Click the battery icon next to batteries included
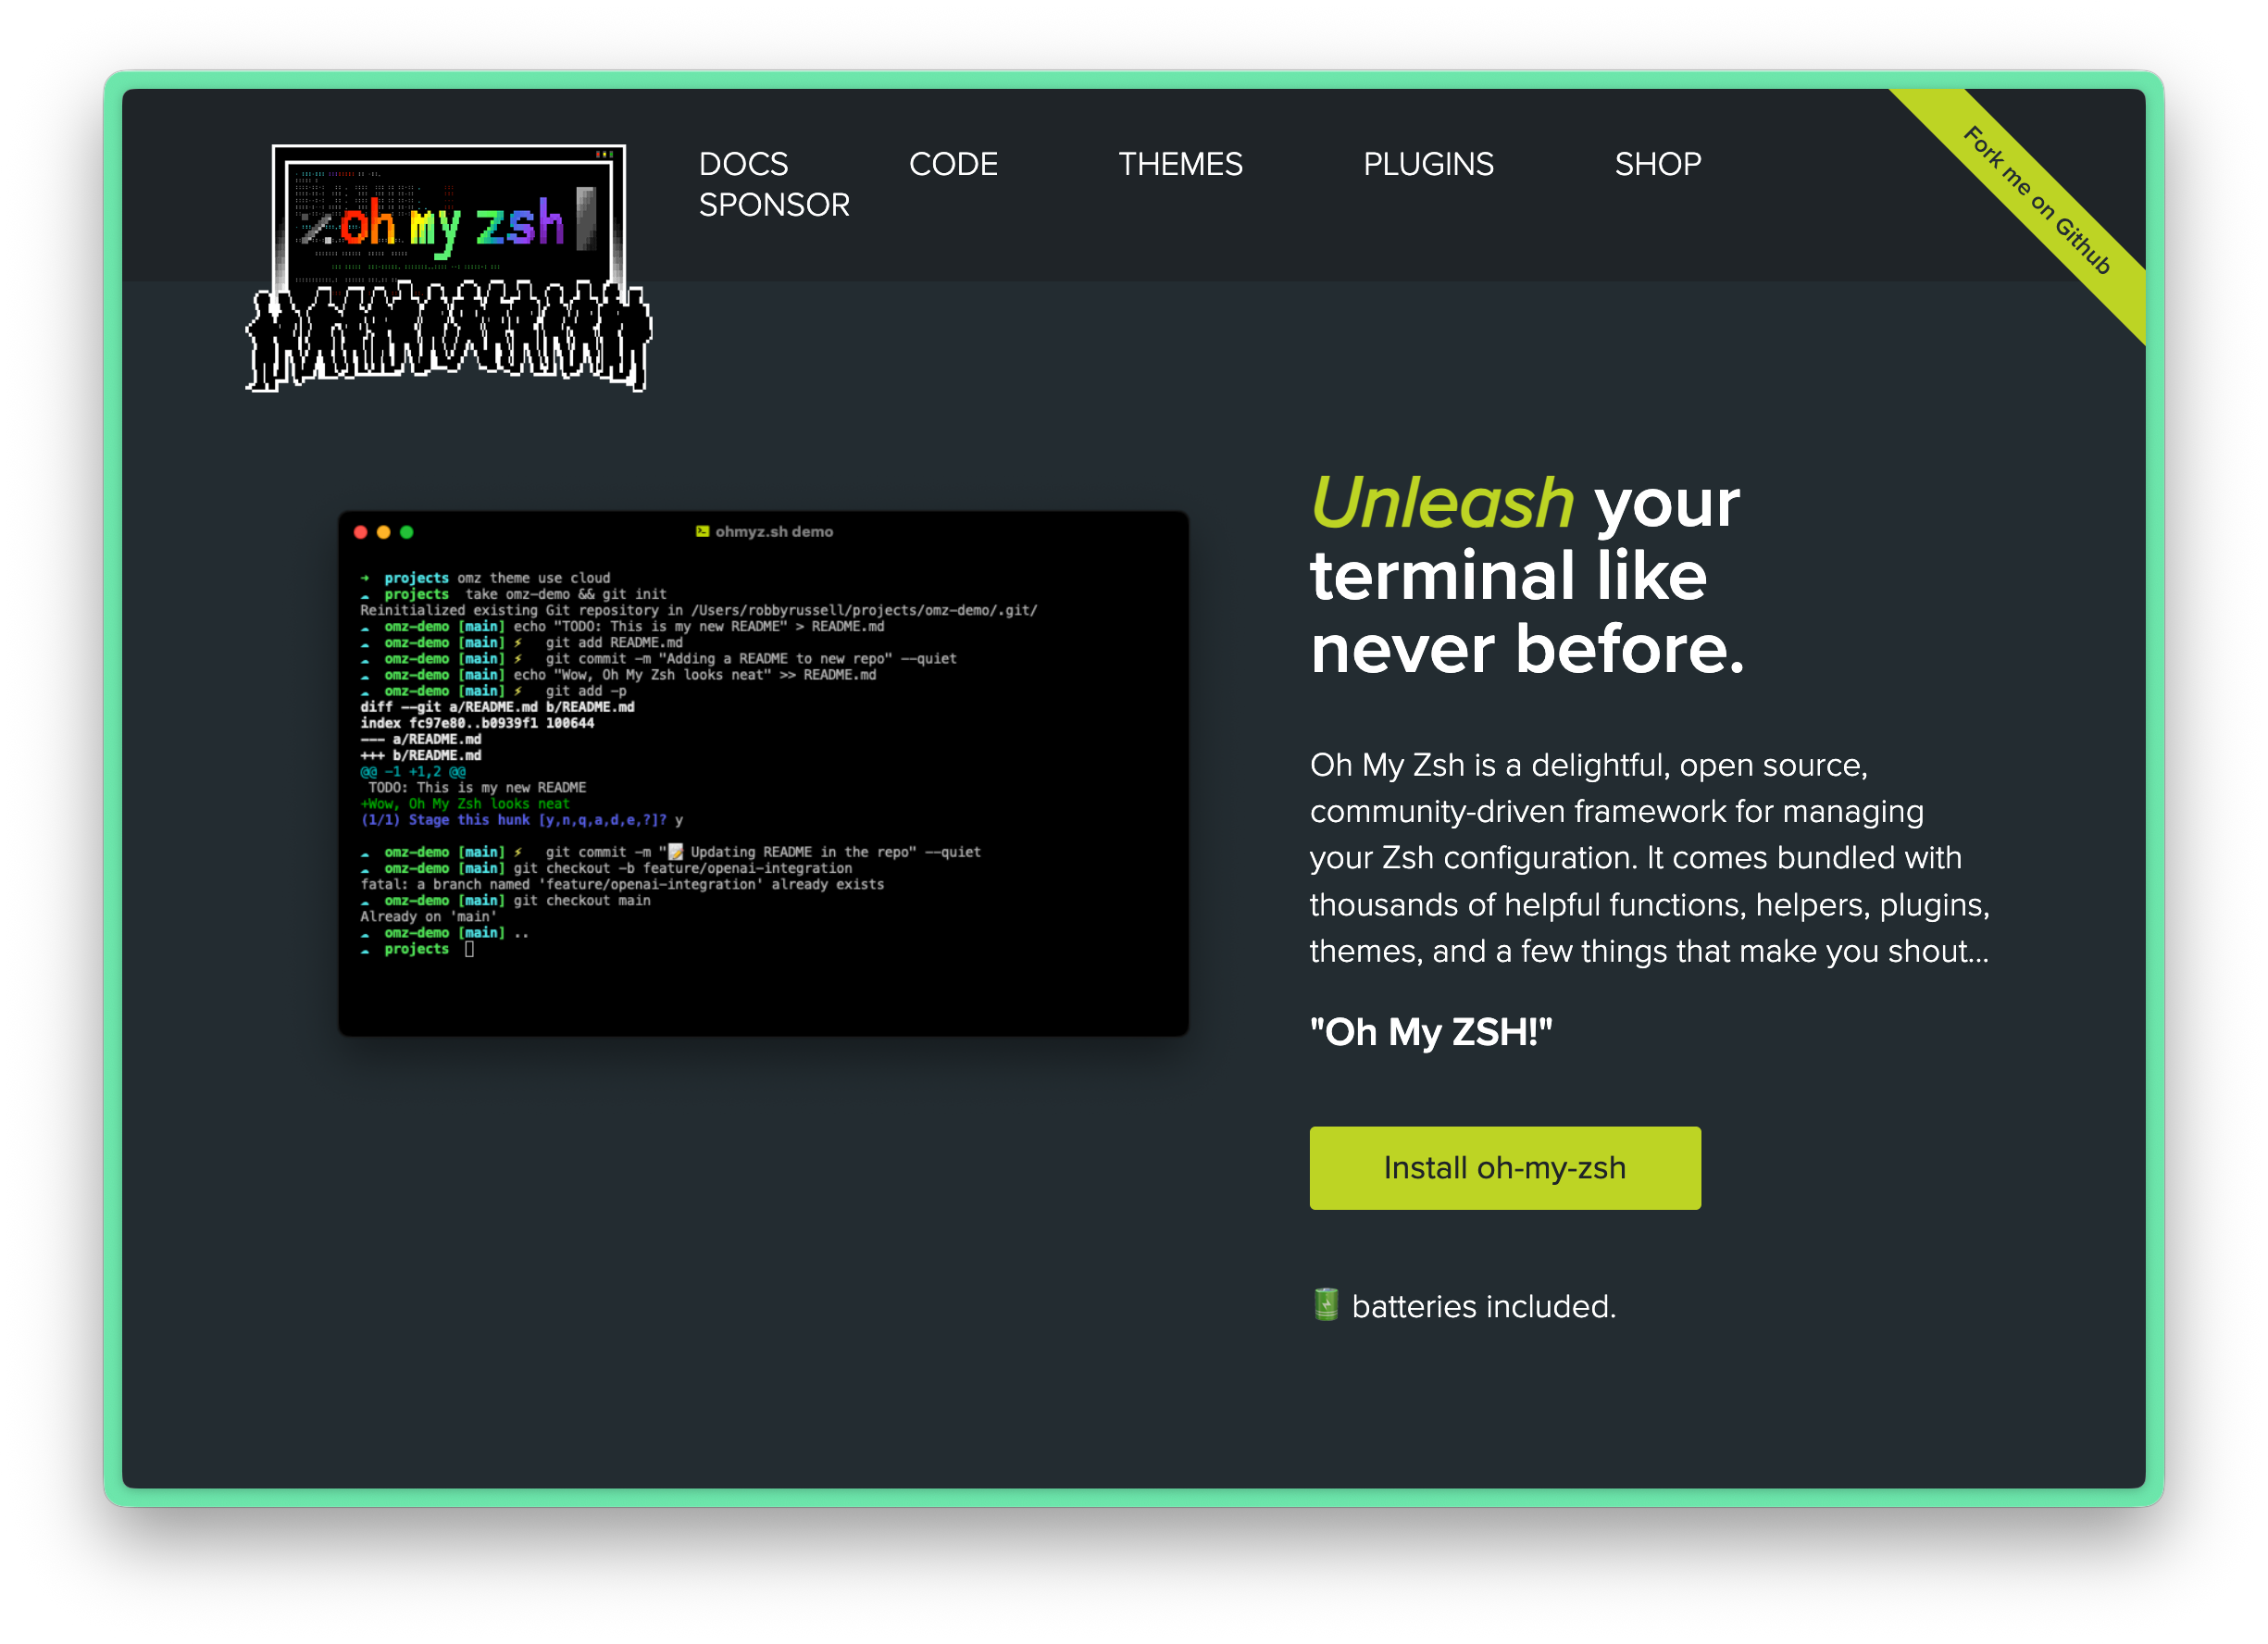The image size is (2268, 1644). point(1325,1305)
